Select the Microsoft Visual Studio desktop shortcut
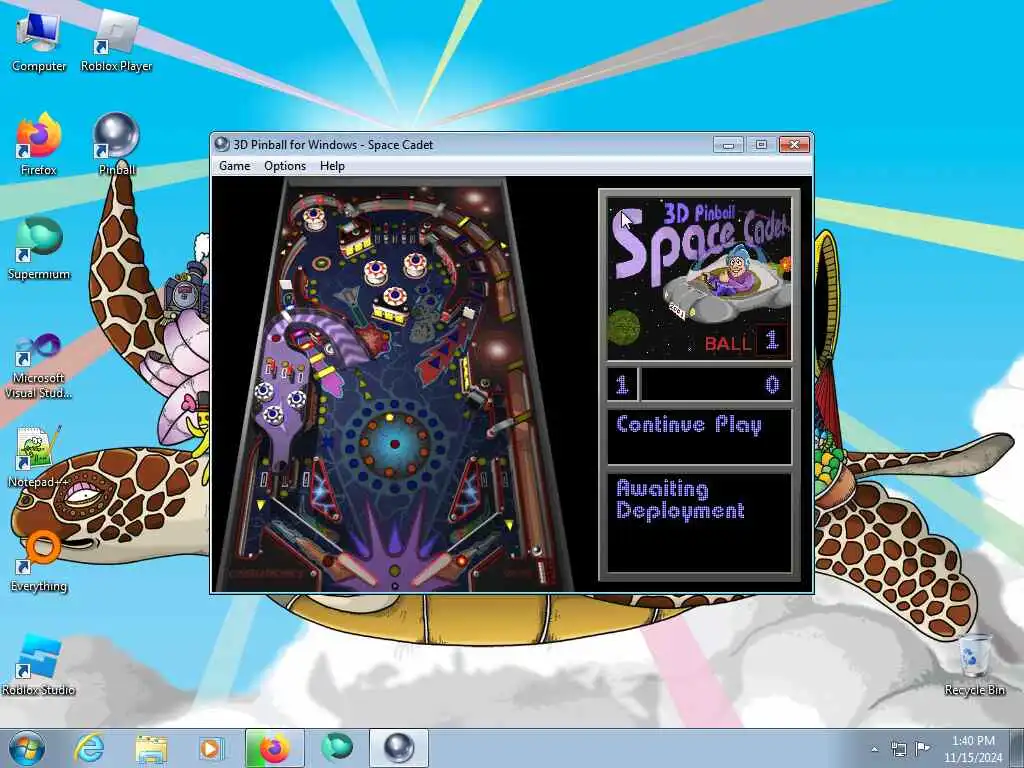 point(39,366)
